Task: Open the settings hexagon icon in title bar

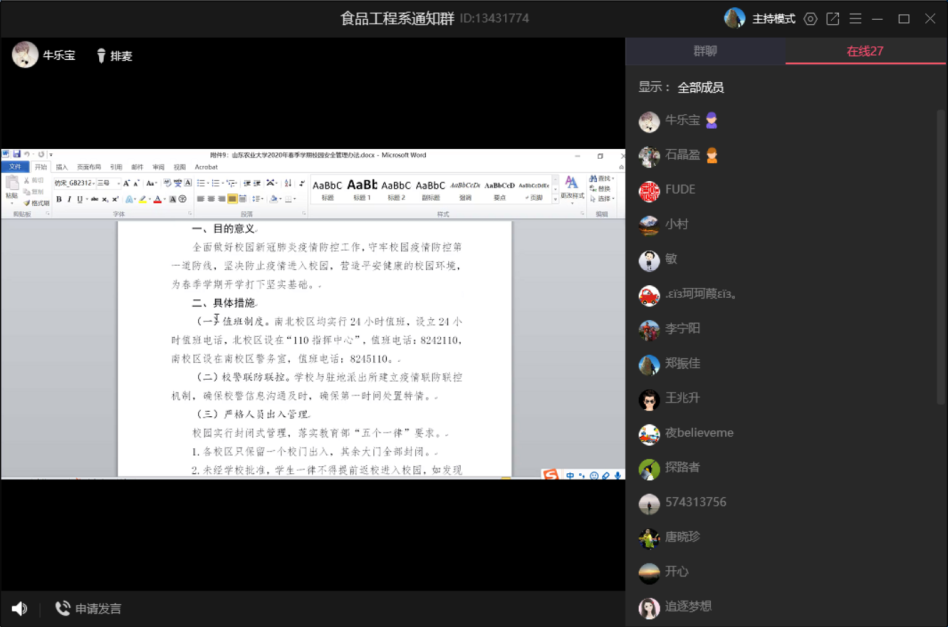Action: pos(810,19)
